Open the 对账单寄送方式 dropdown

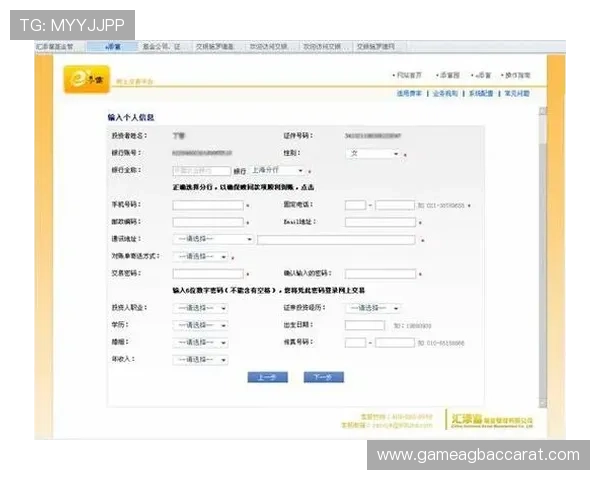tap(201, 256)
